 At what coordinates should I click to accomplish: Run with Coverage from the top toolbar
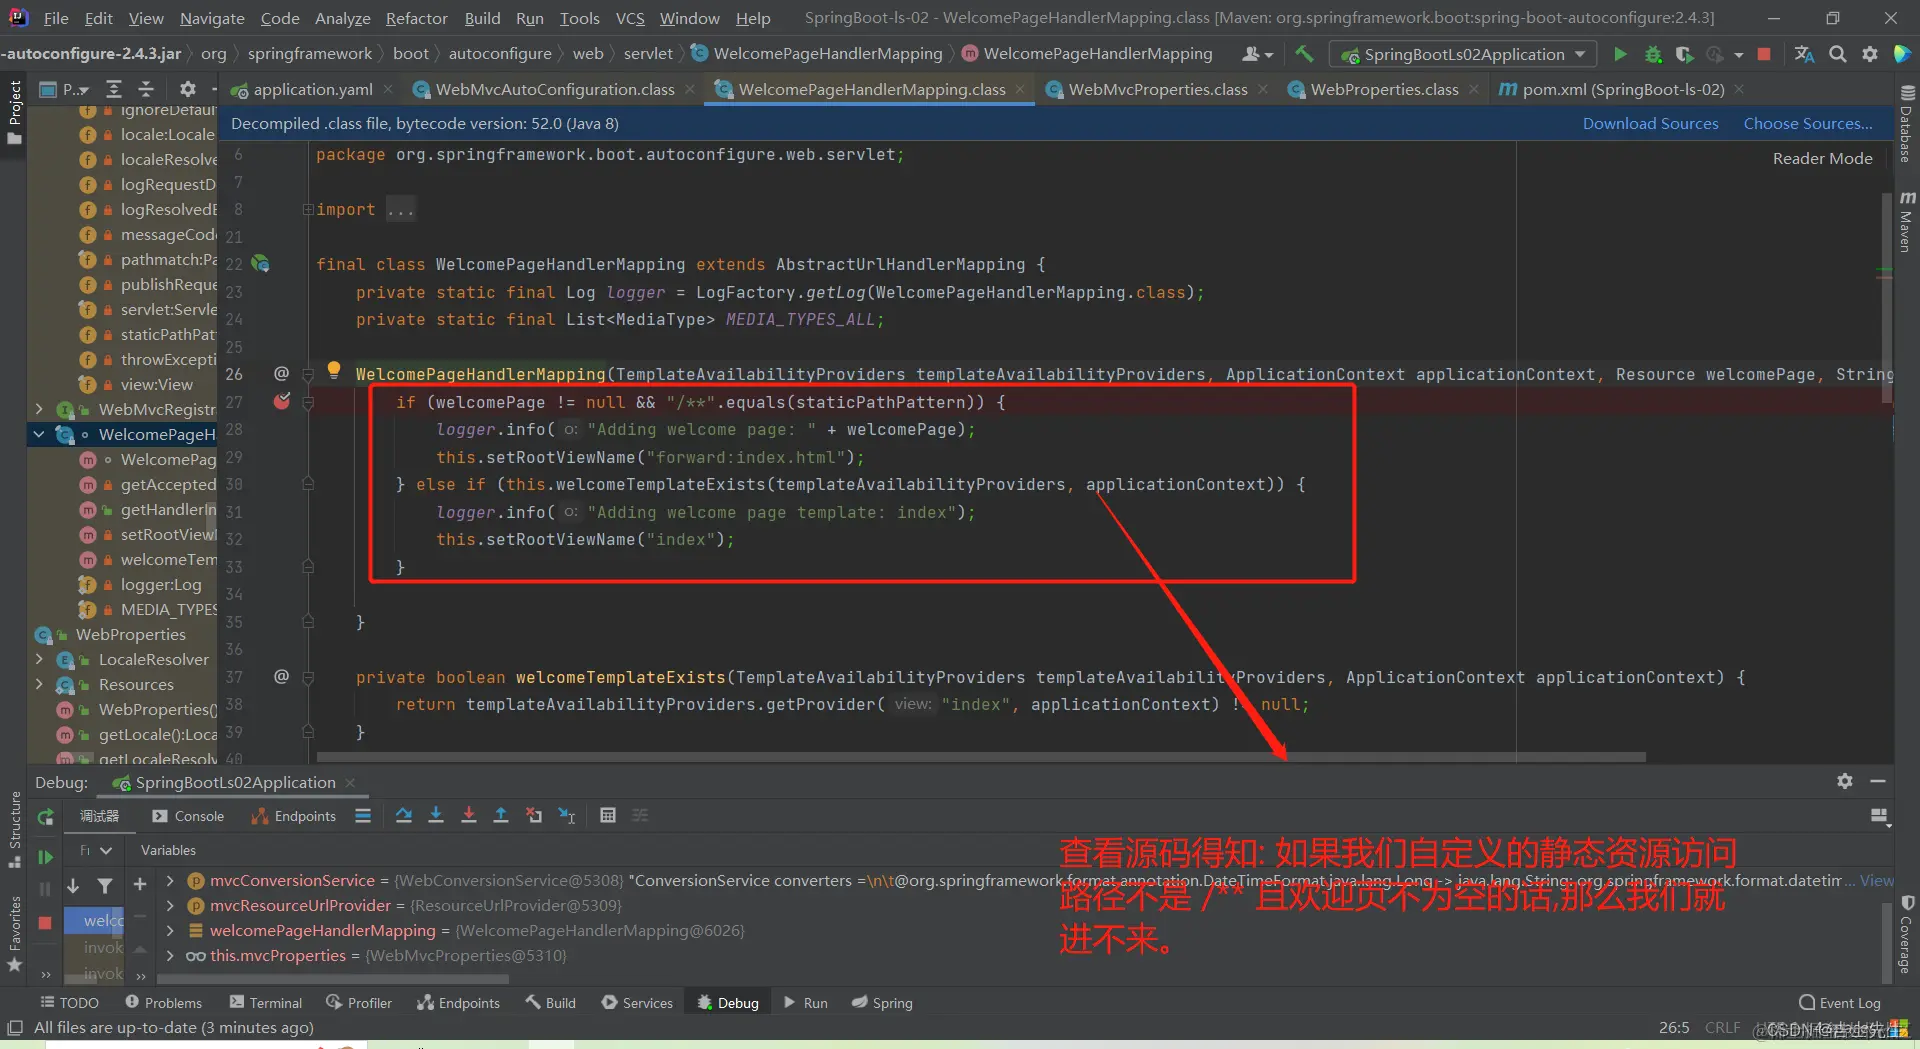pos(1684,54)
